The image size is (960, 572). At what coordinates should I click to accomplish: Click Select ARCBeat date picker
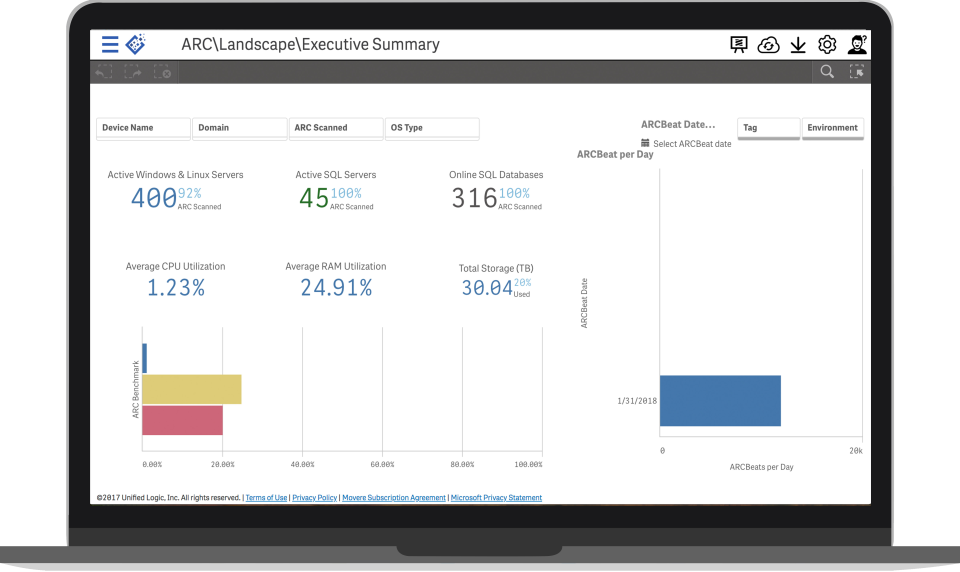[692, 144]
